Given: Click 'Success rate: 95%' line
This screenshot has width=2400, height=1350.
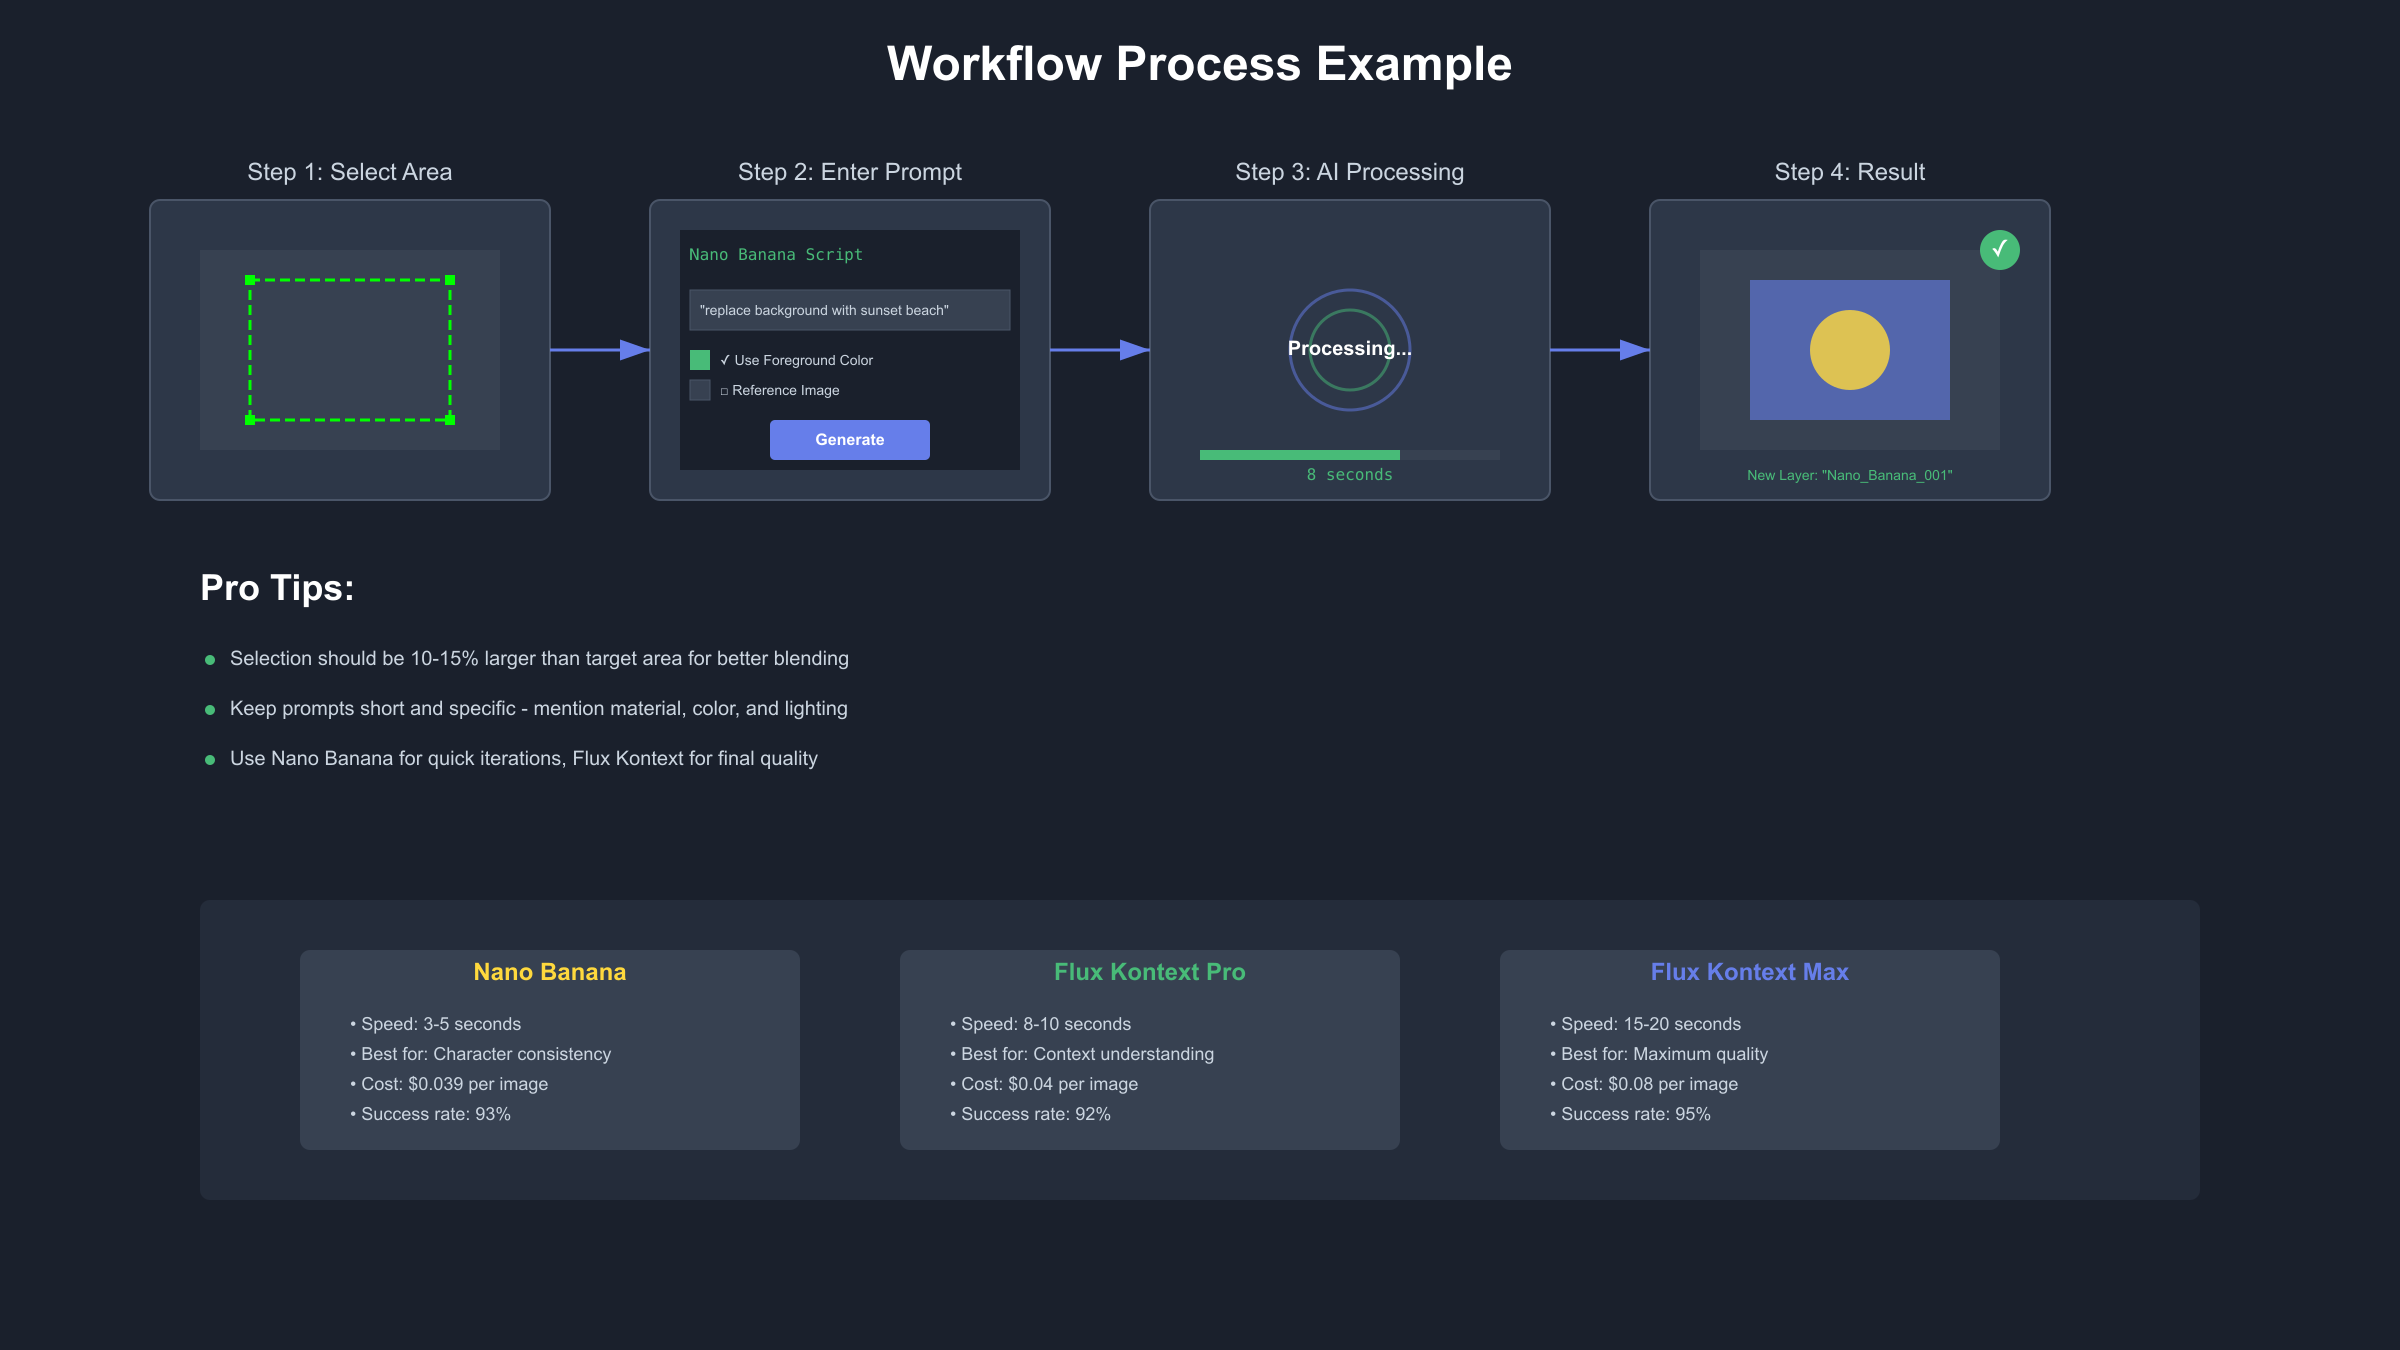Looking at the screenshot, I should [x=1631, y=1114].
